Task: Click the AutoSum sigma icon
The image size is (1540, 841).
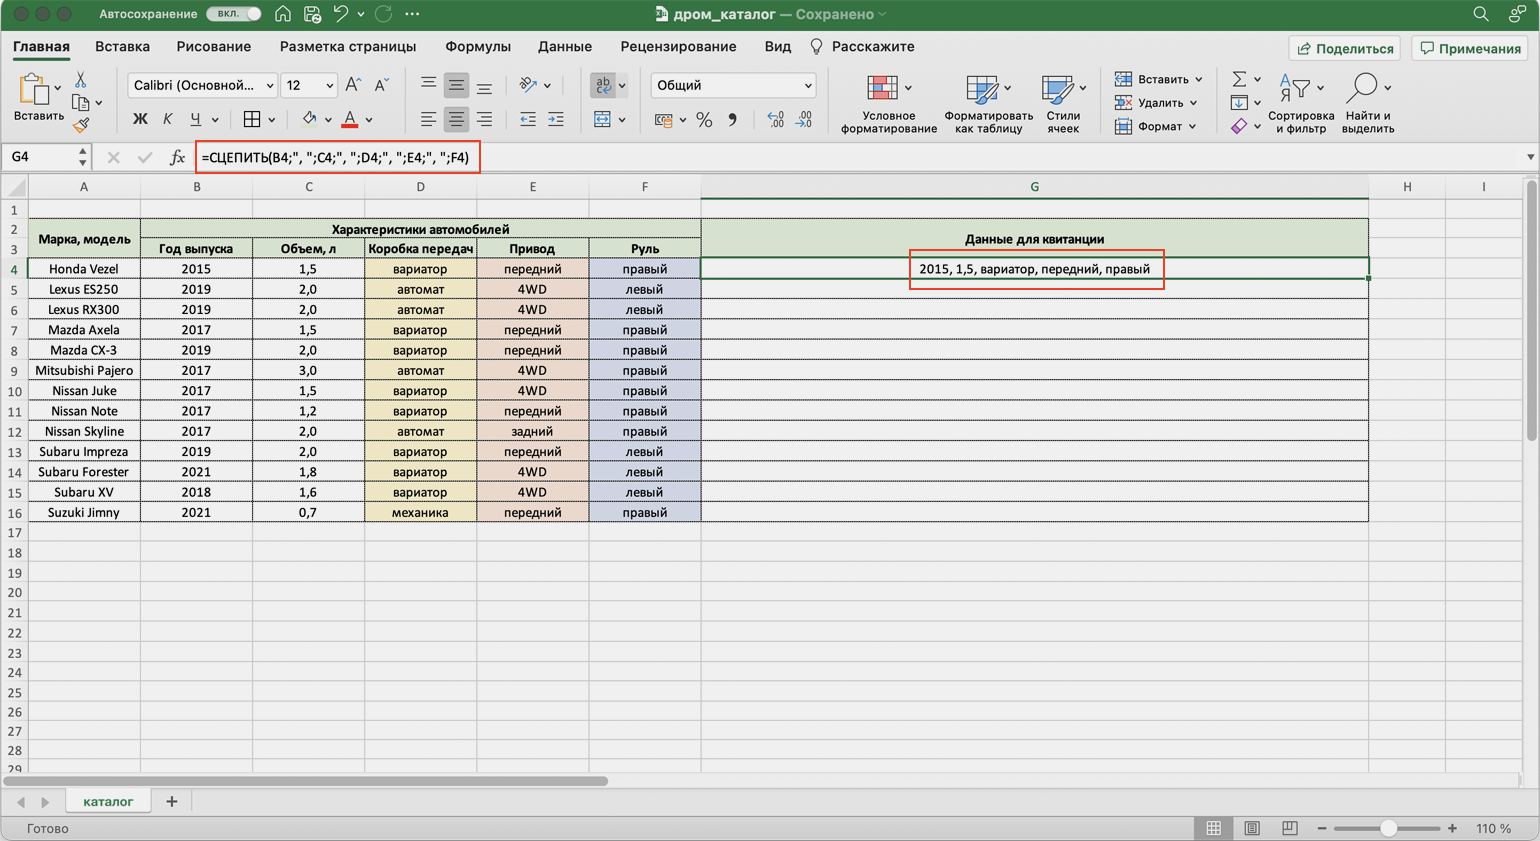Action: (1239, 79)
